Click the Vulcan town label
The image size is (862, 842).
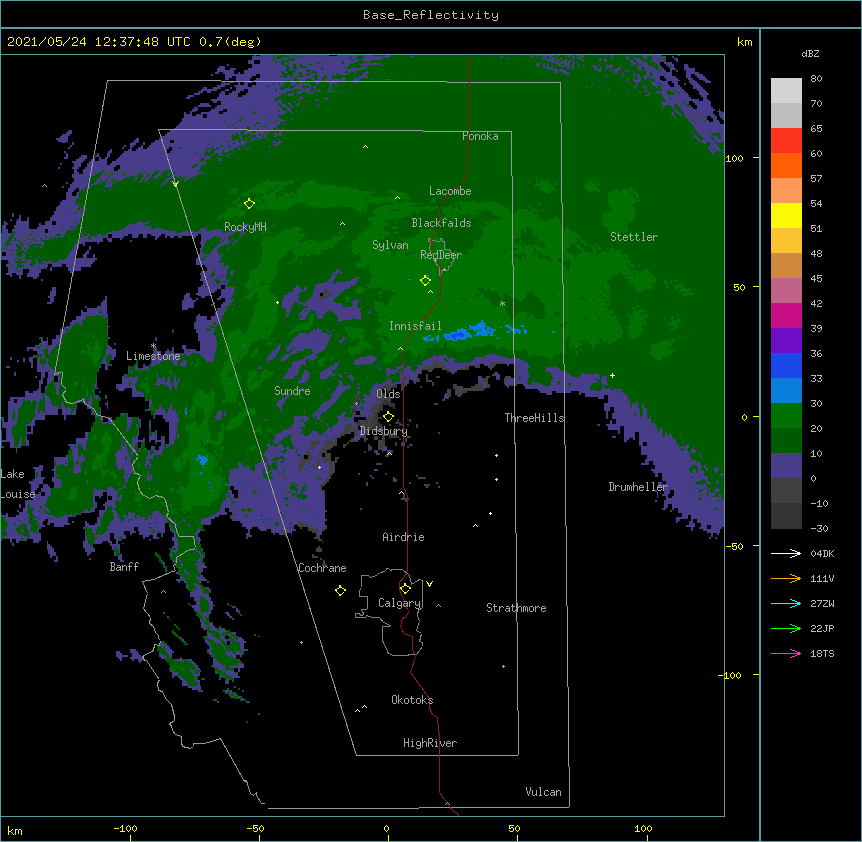pos(543,792)
